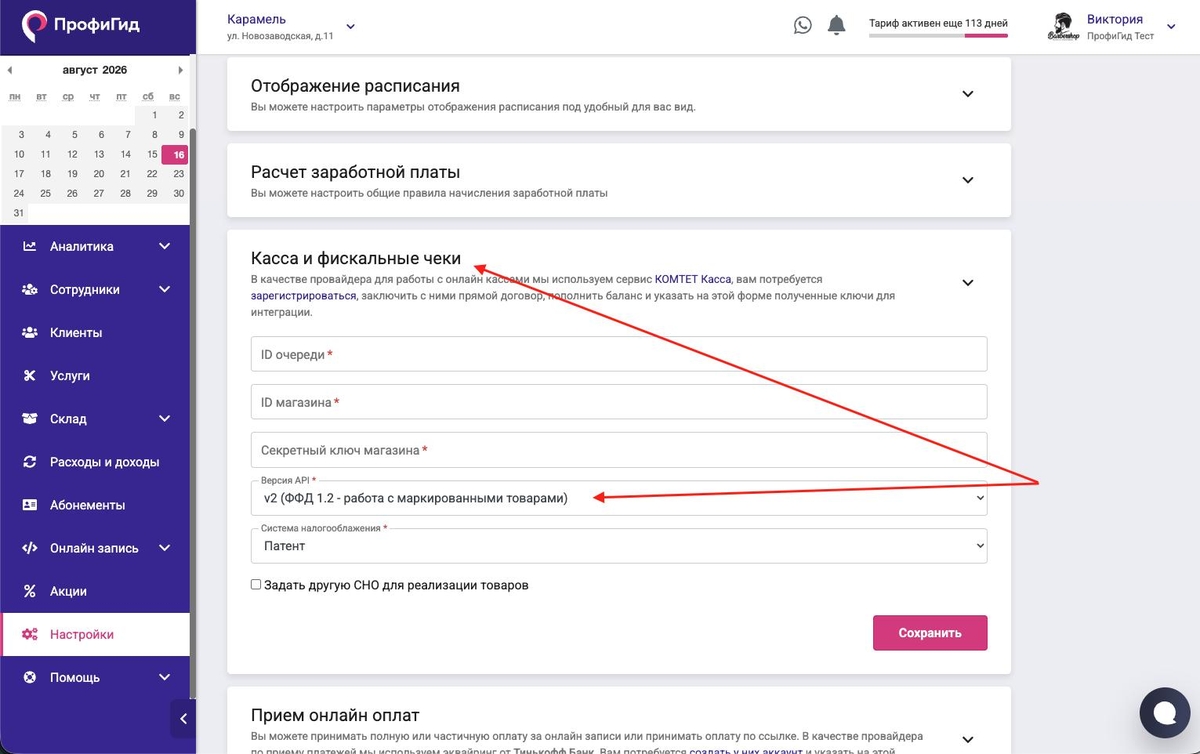
Task: Open Система налогообложения dropdown
Action: pyautogui.click(x=619, y=546)
